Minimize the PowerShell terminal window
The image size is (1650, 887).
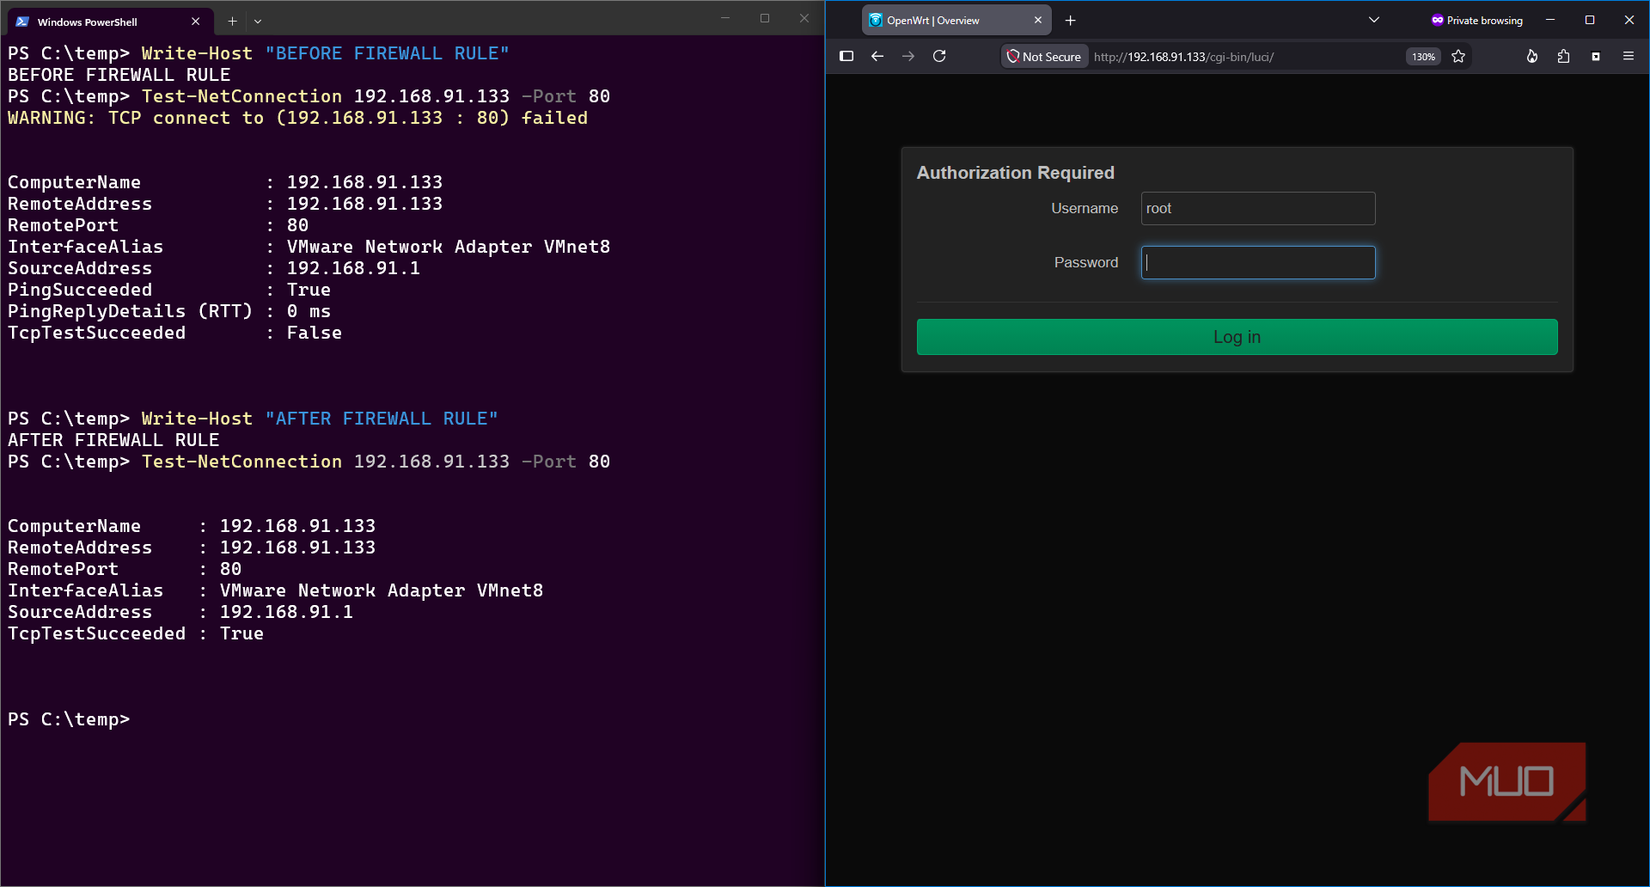click(x=725, y=18)
